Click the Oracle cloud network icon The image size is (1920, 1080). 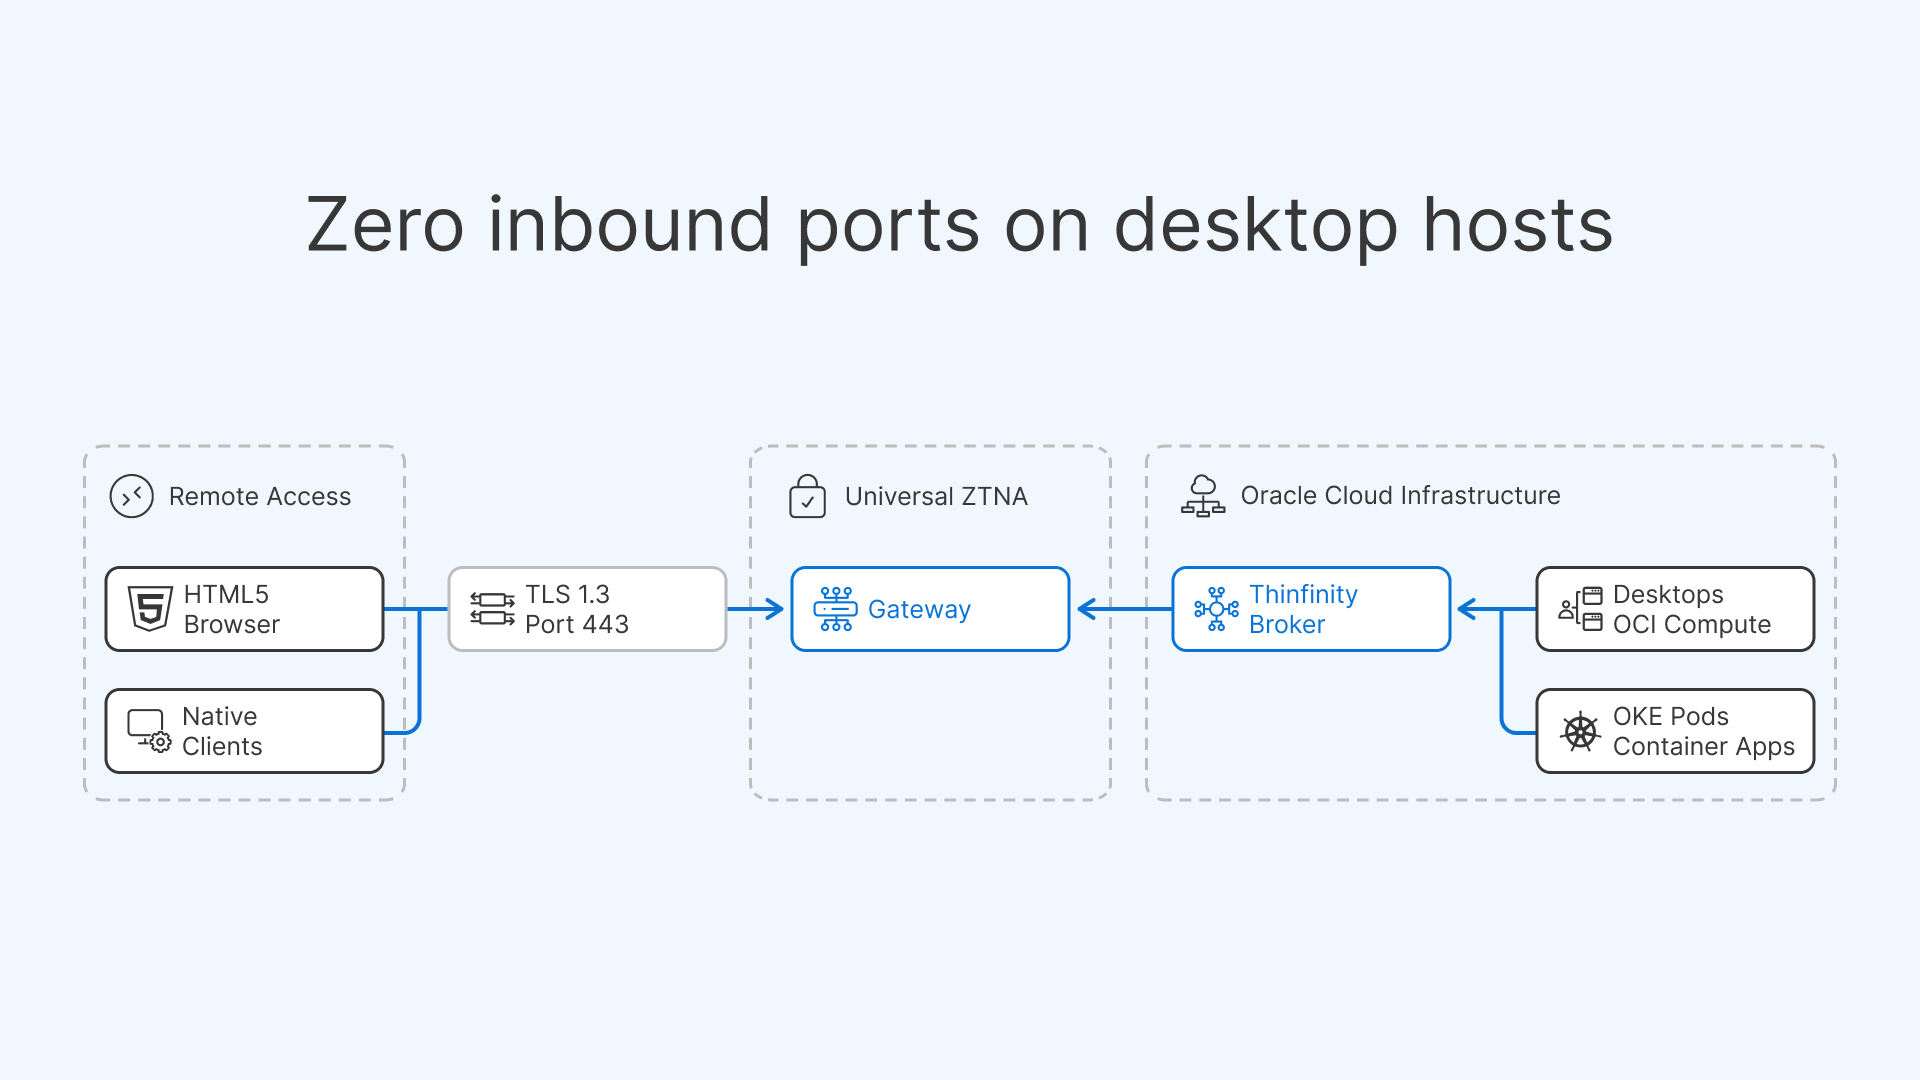coord(1203,496)
